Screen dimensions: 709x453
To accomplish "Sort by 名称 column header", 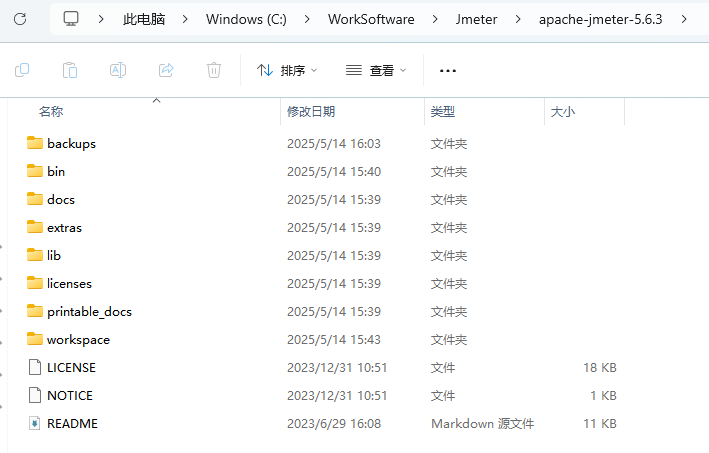I will pyautogui.click(x=51, y=112).
